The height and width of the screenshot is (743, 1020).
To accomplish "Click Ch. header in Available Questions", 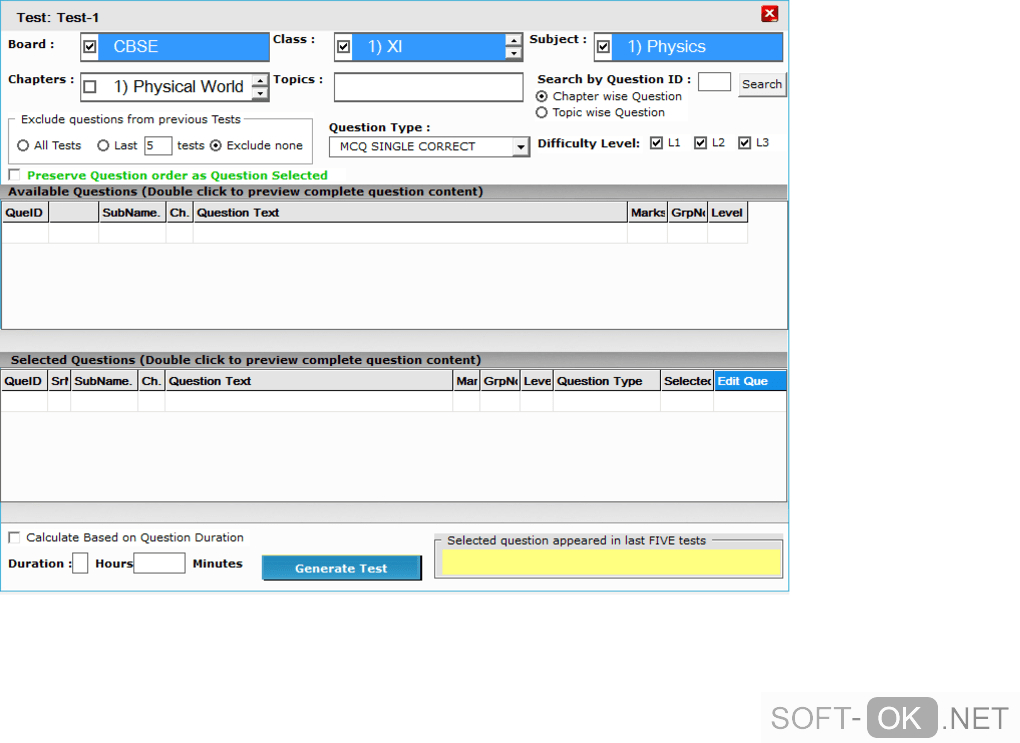I will click(x=180, y=213).
